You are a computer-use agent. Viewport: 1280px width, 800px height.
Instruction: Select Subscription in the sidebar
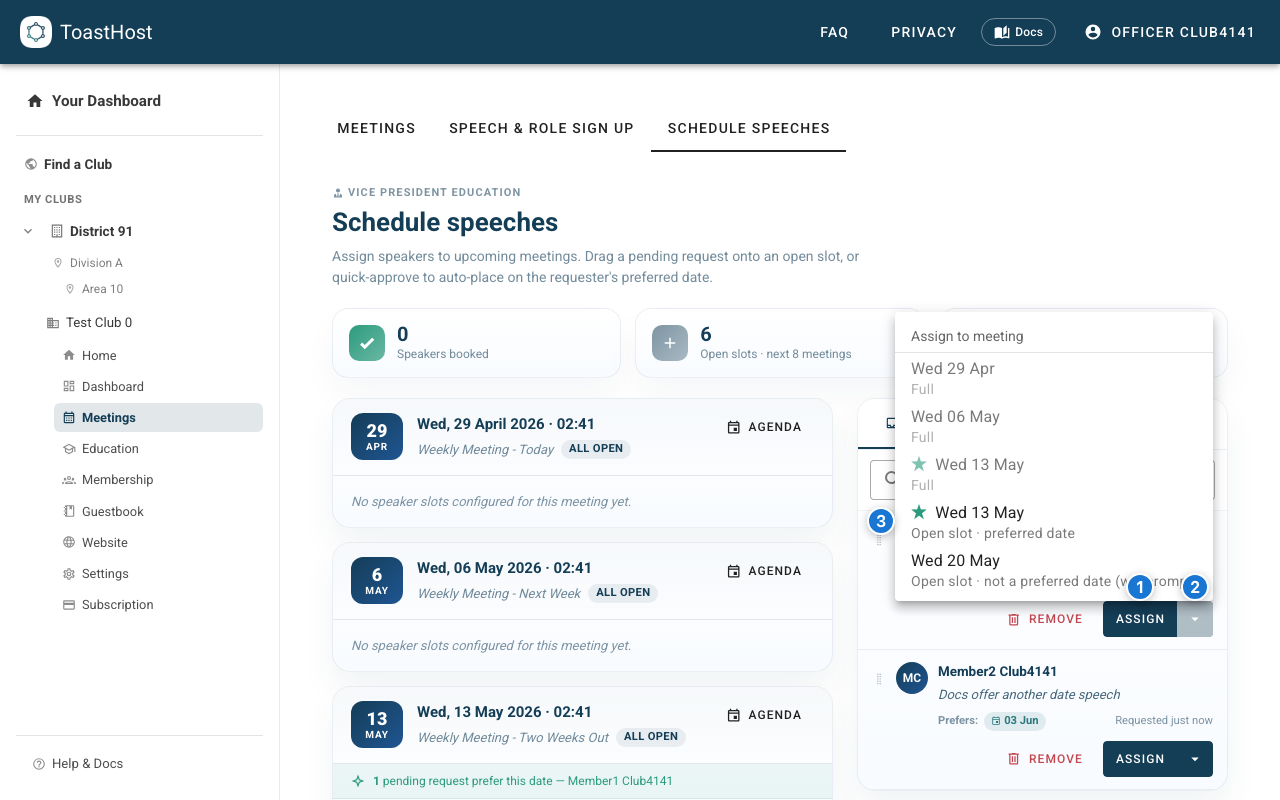(117, 605)
